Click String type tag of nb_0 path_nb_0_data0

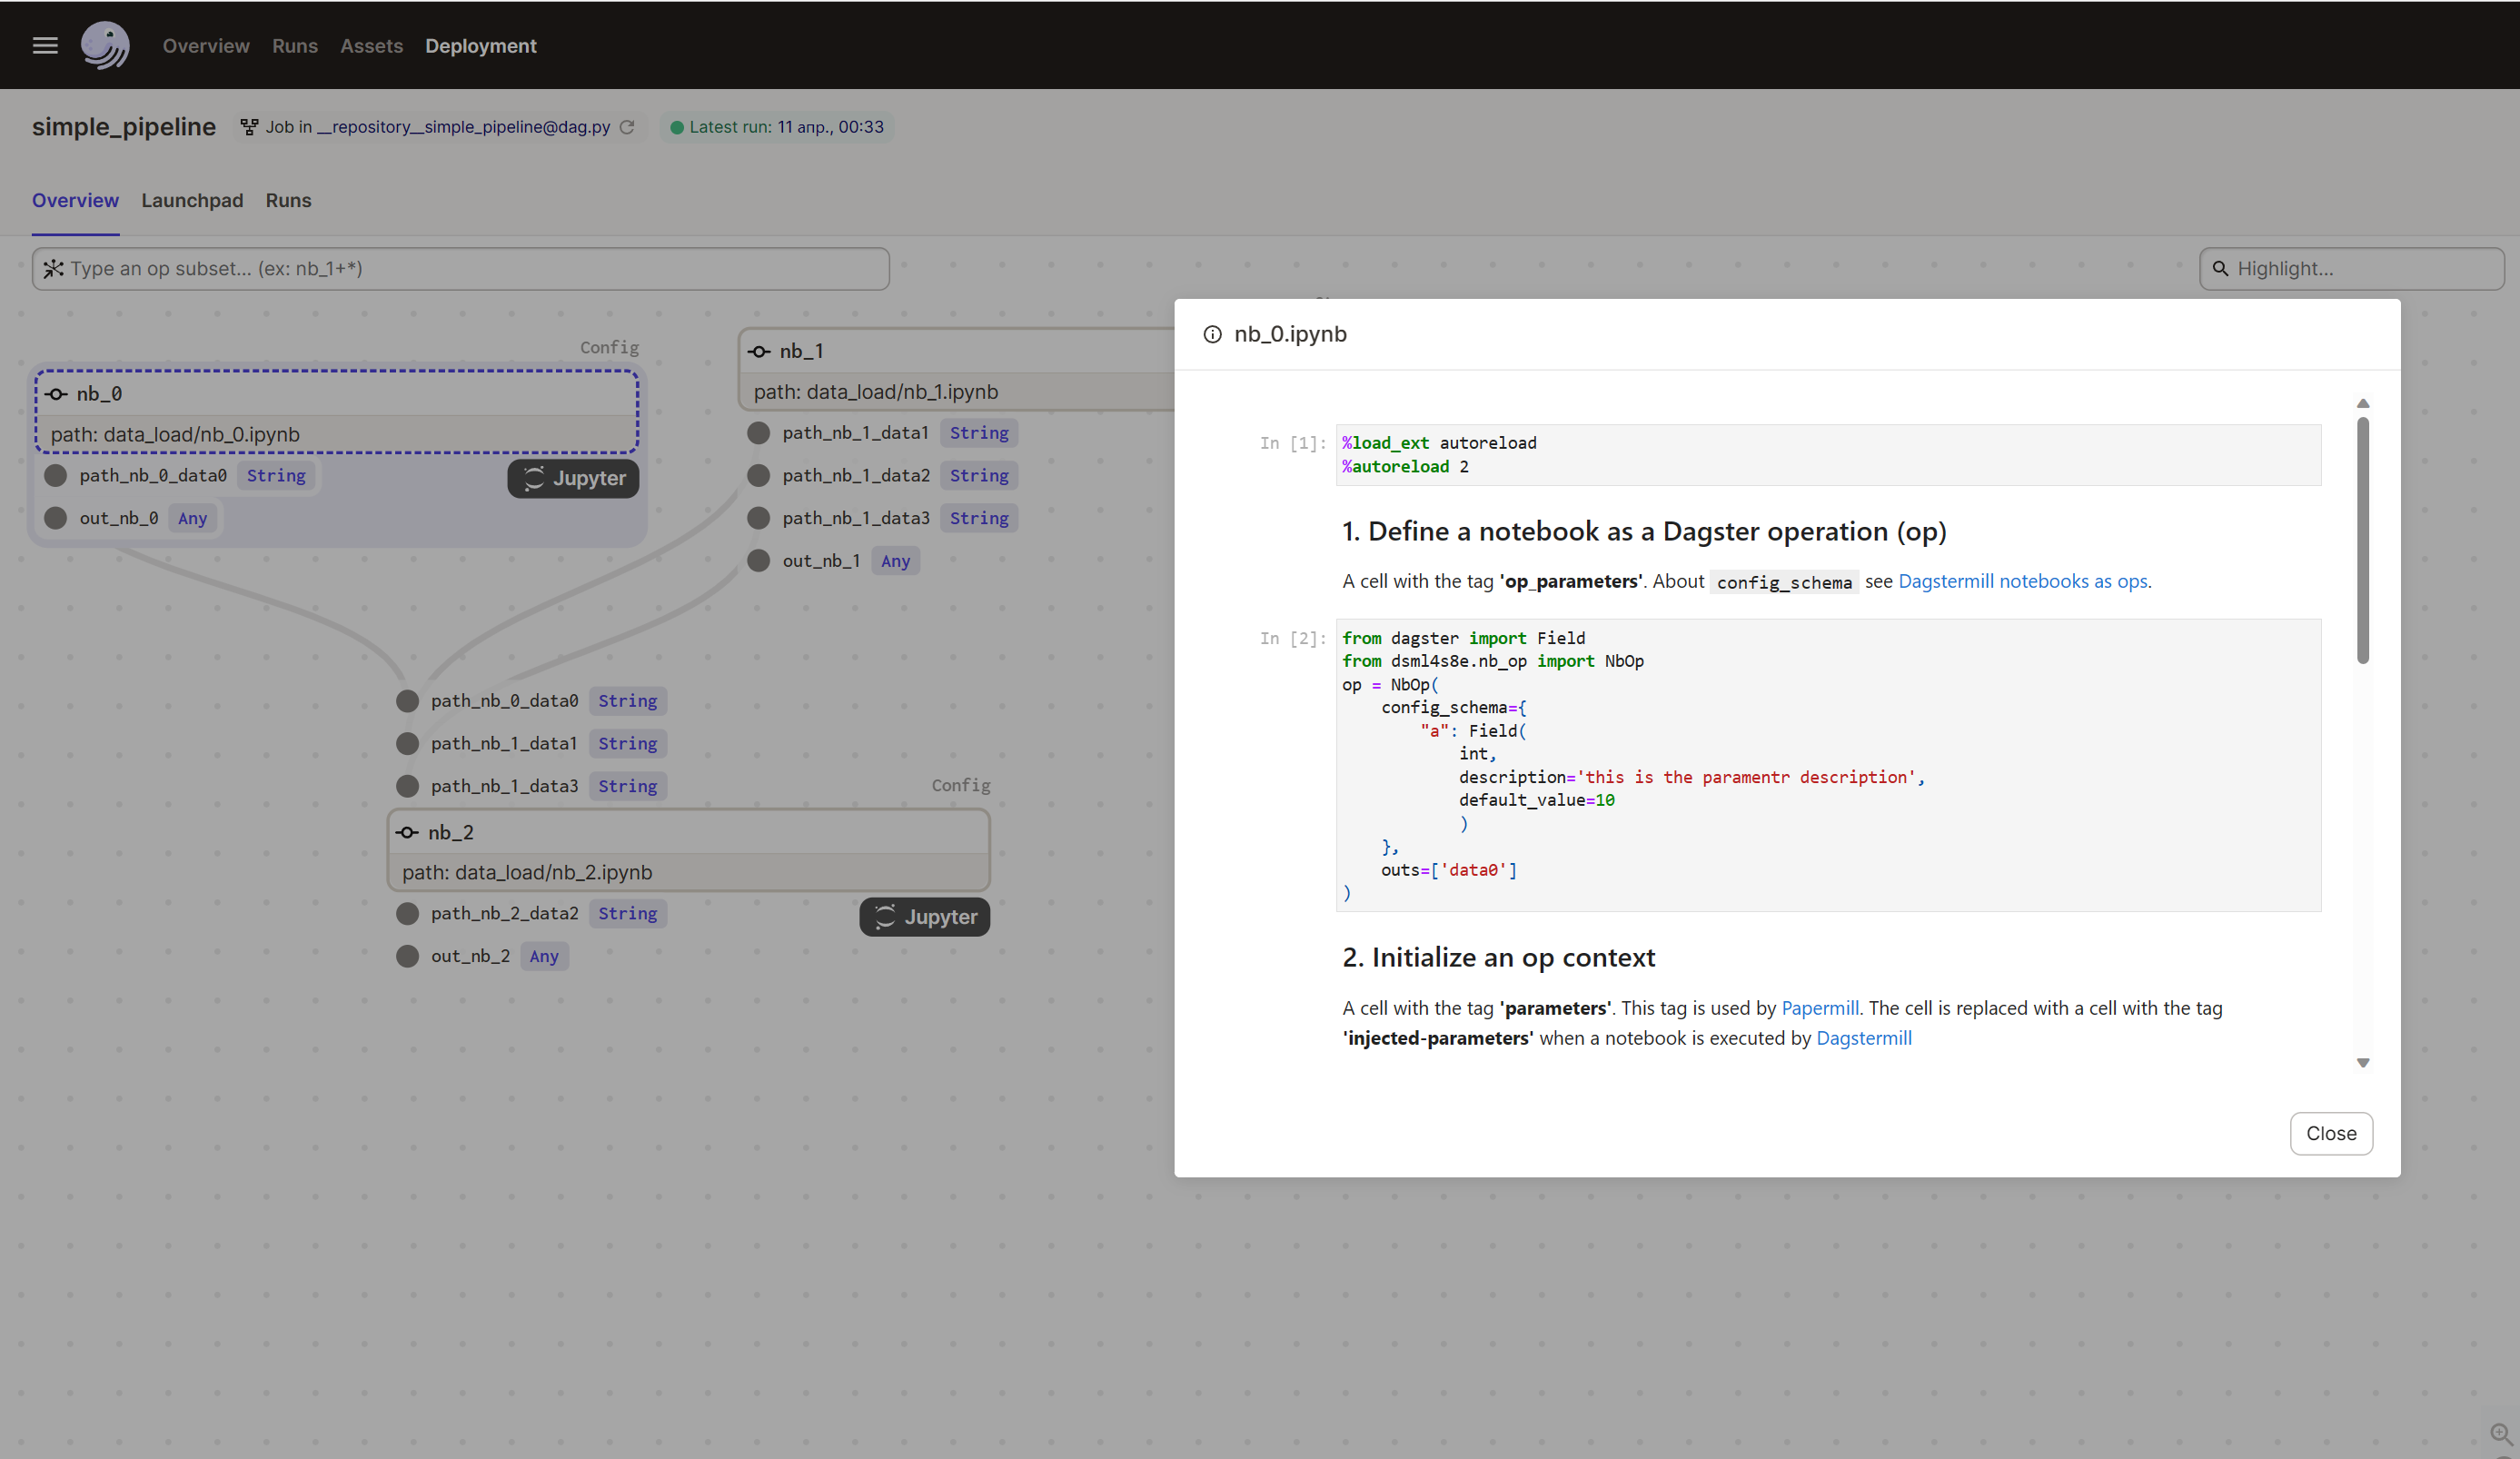click(276, 476)
